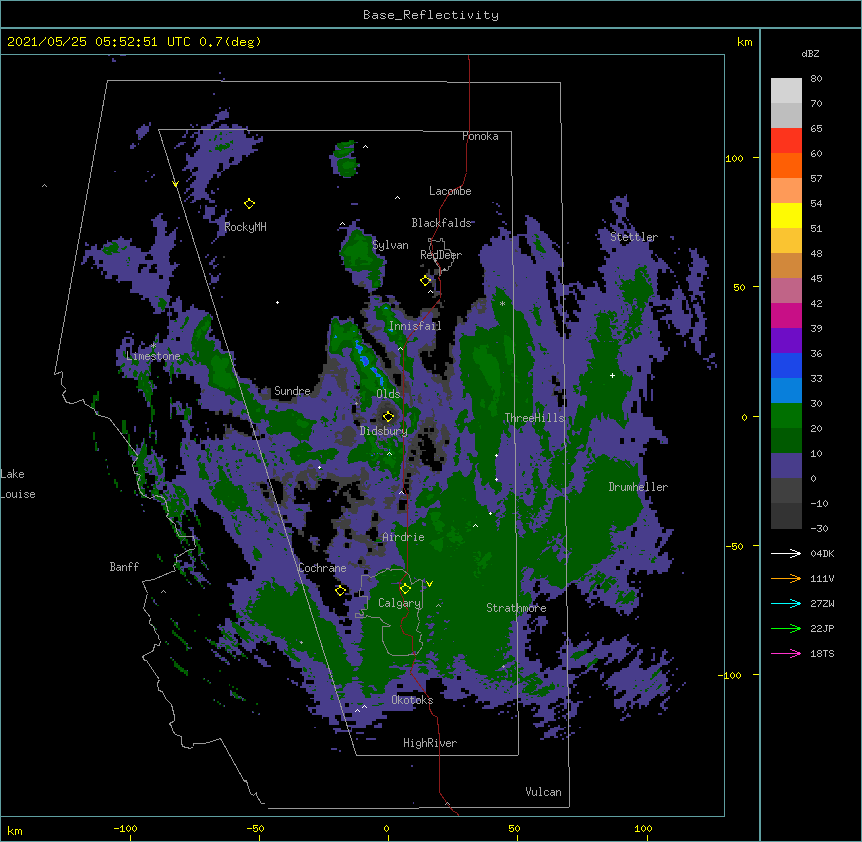Click the Cochrane label

click(322, 568)
